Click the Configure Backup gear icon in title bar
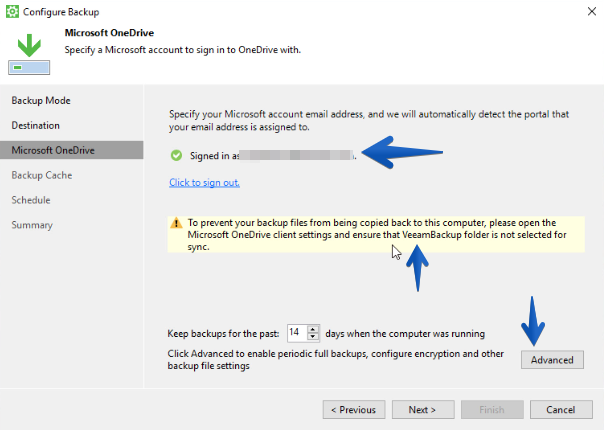 12,12
